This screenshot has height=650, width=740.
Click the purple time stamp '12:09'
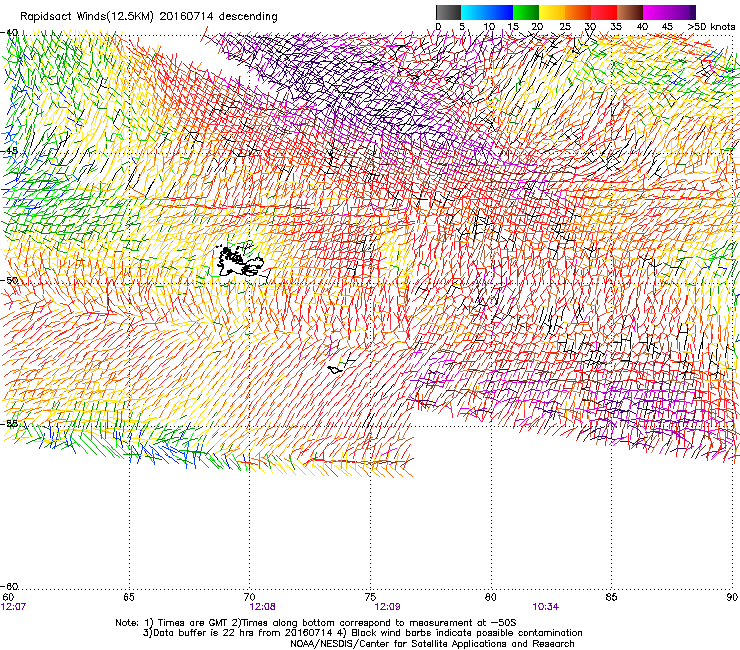(387, 607)
